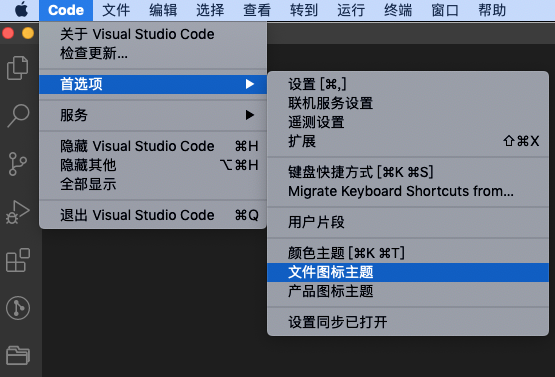555x377 pixels.
Task: Toggle 设置同步已打开 option
Action: 408,322
